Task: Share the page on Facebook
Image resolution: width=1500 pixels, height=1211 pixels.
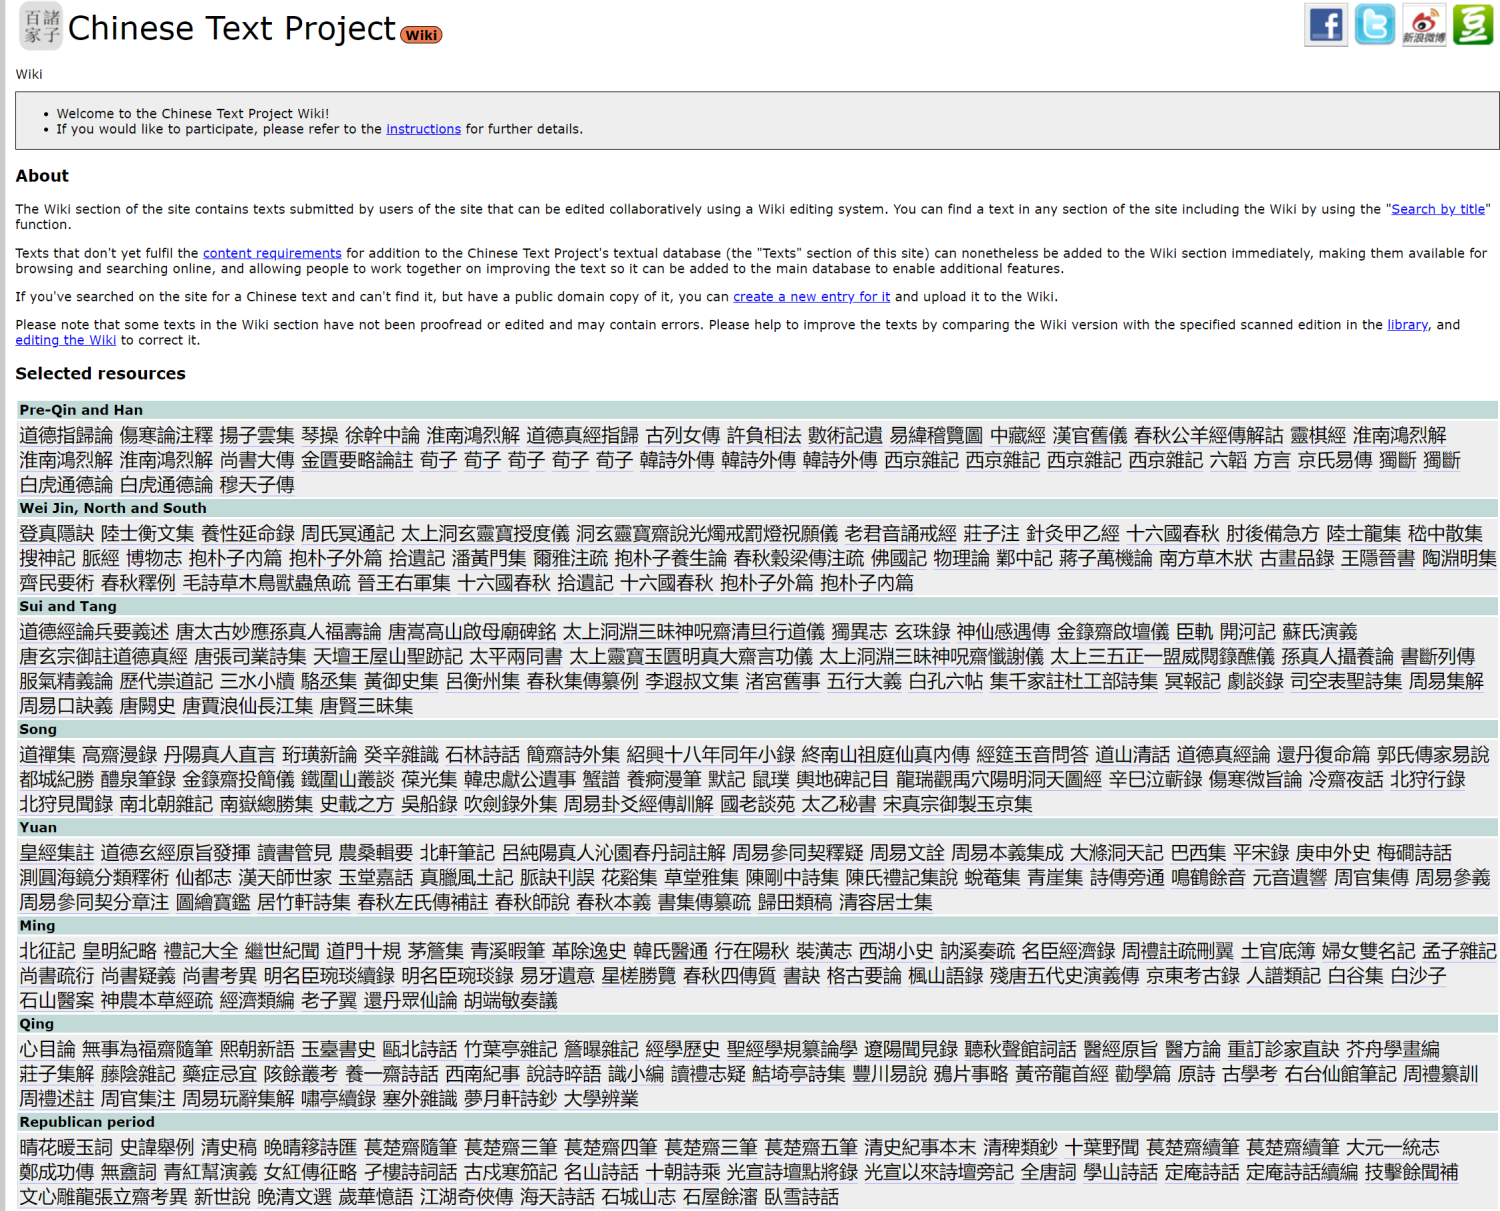Action: pyautogui.click(x=1325, y=25)
